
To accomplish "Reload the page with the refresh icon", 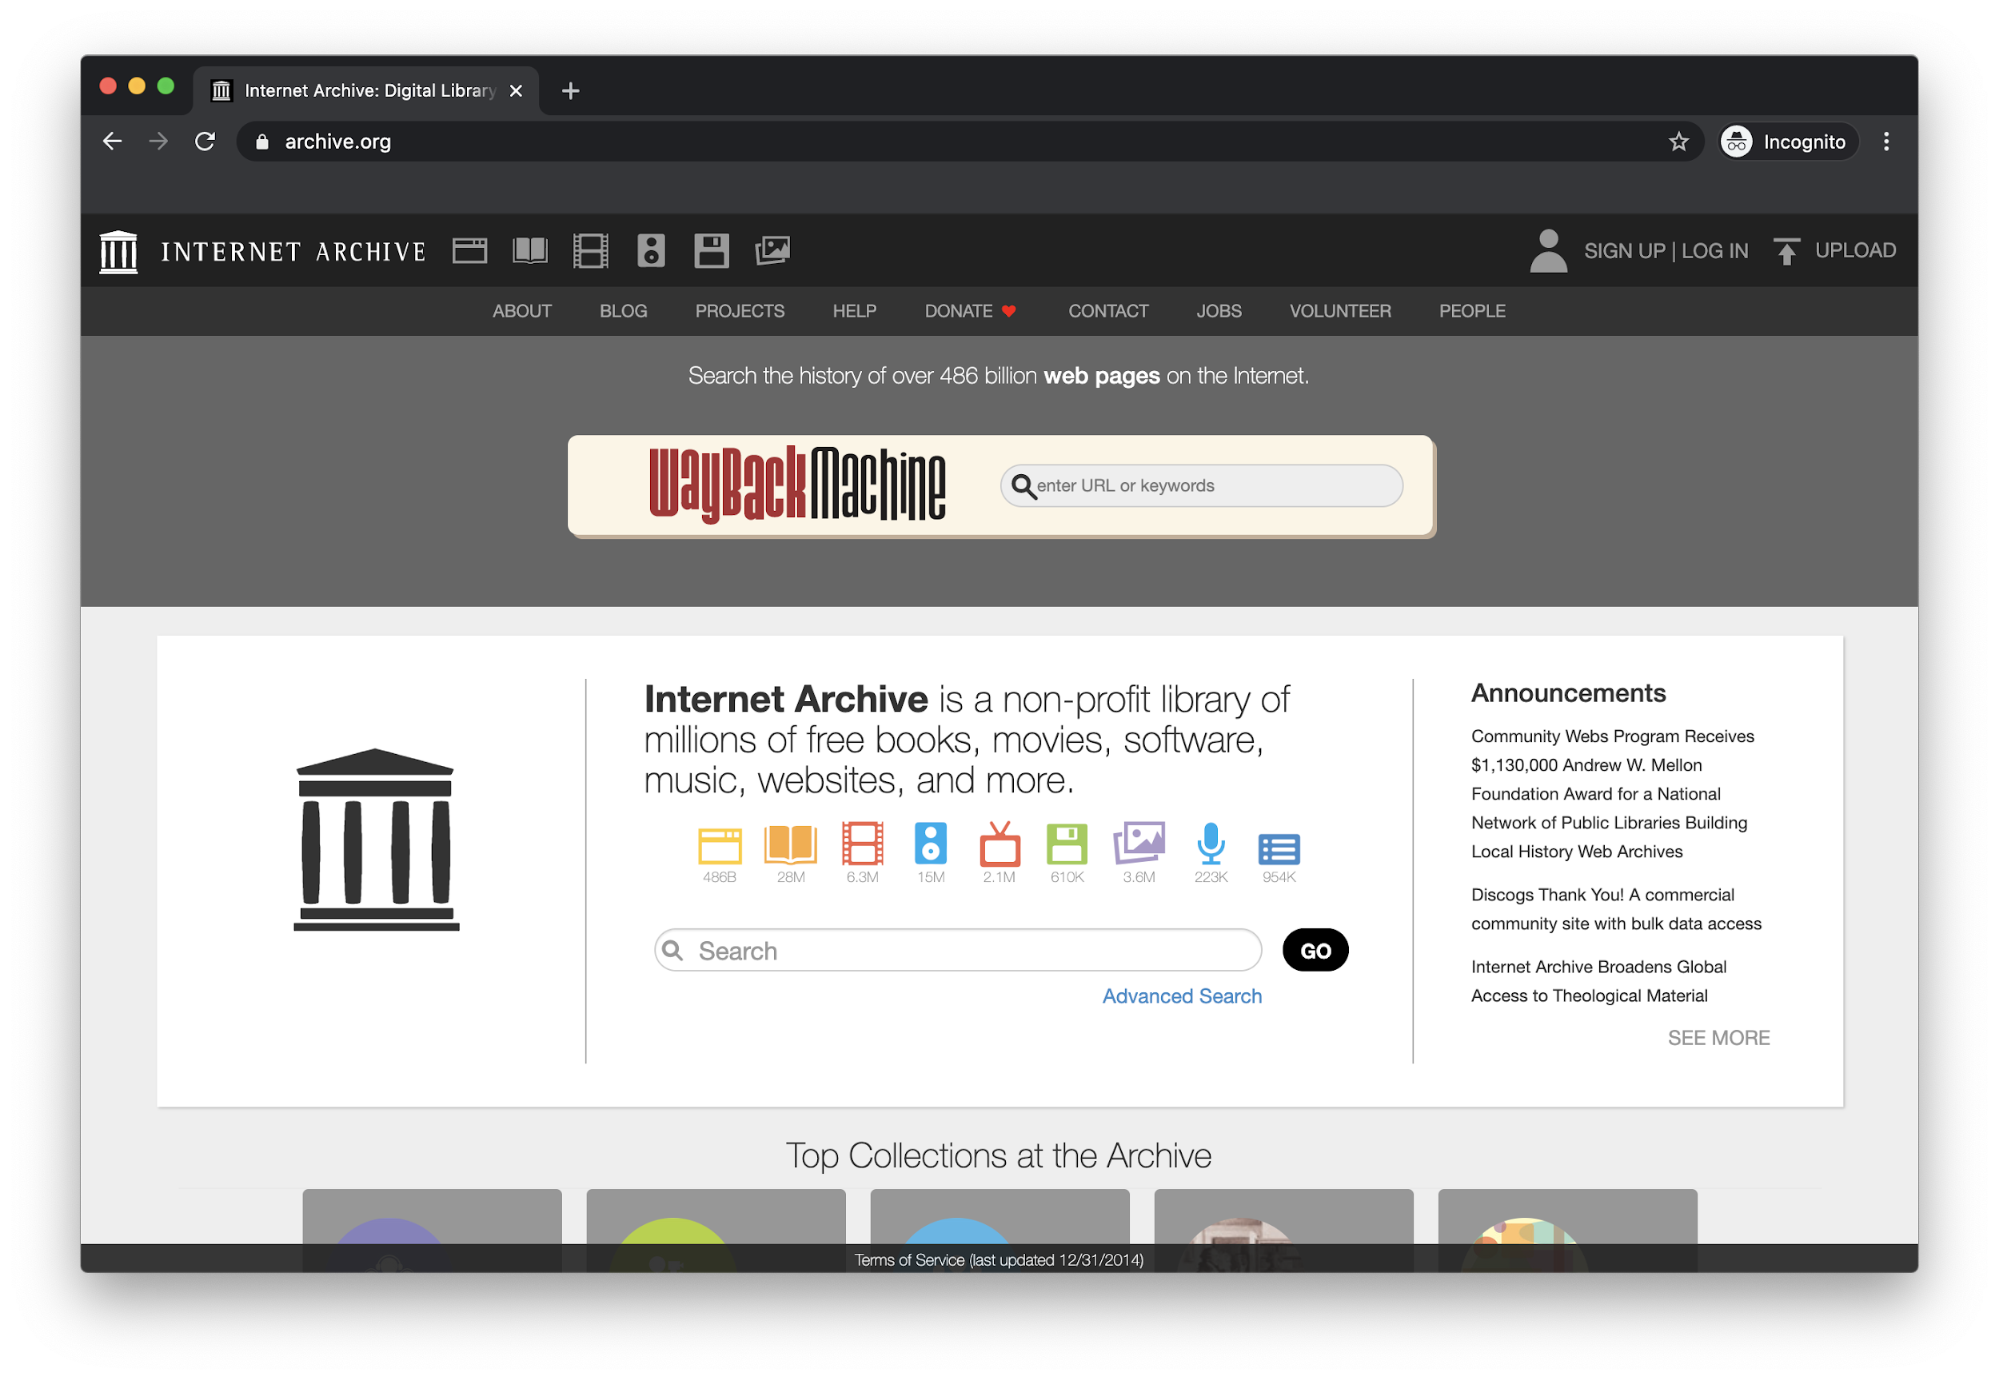I will [205, 142].
